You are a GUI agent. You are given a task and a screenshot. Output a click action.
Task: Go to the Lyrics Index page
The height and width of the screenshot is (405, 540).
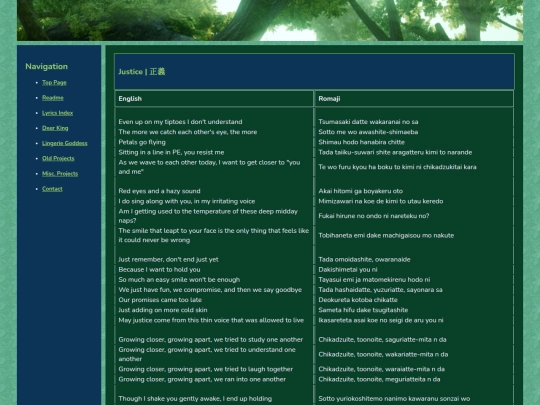58,113
